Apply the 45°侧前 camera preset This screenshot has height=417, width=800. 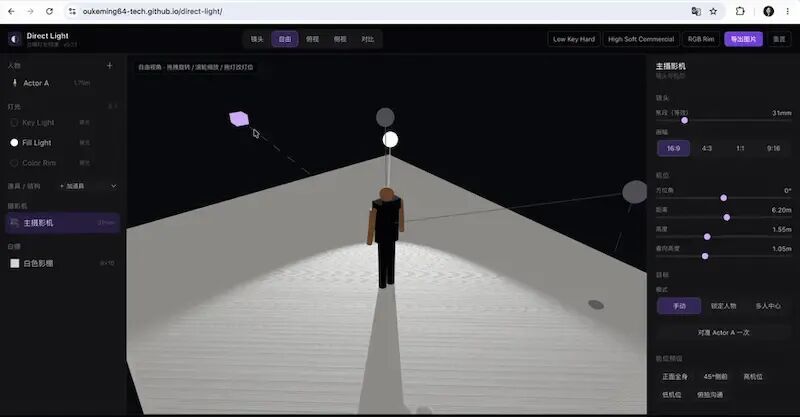pyautogui.click(x=715, y=377)
